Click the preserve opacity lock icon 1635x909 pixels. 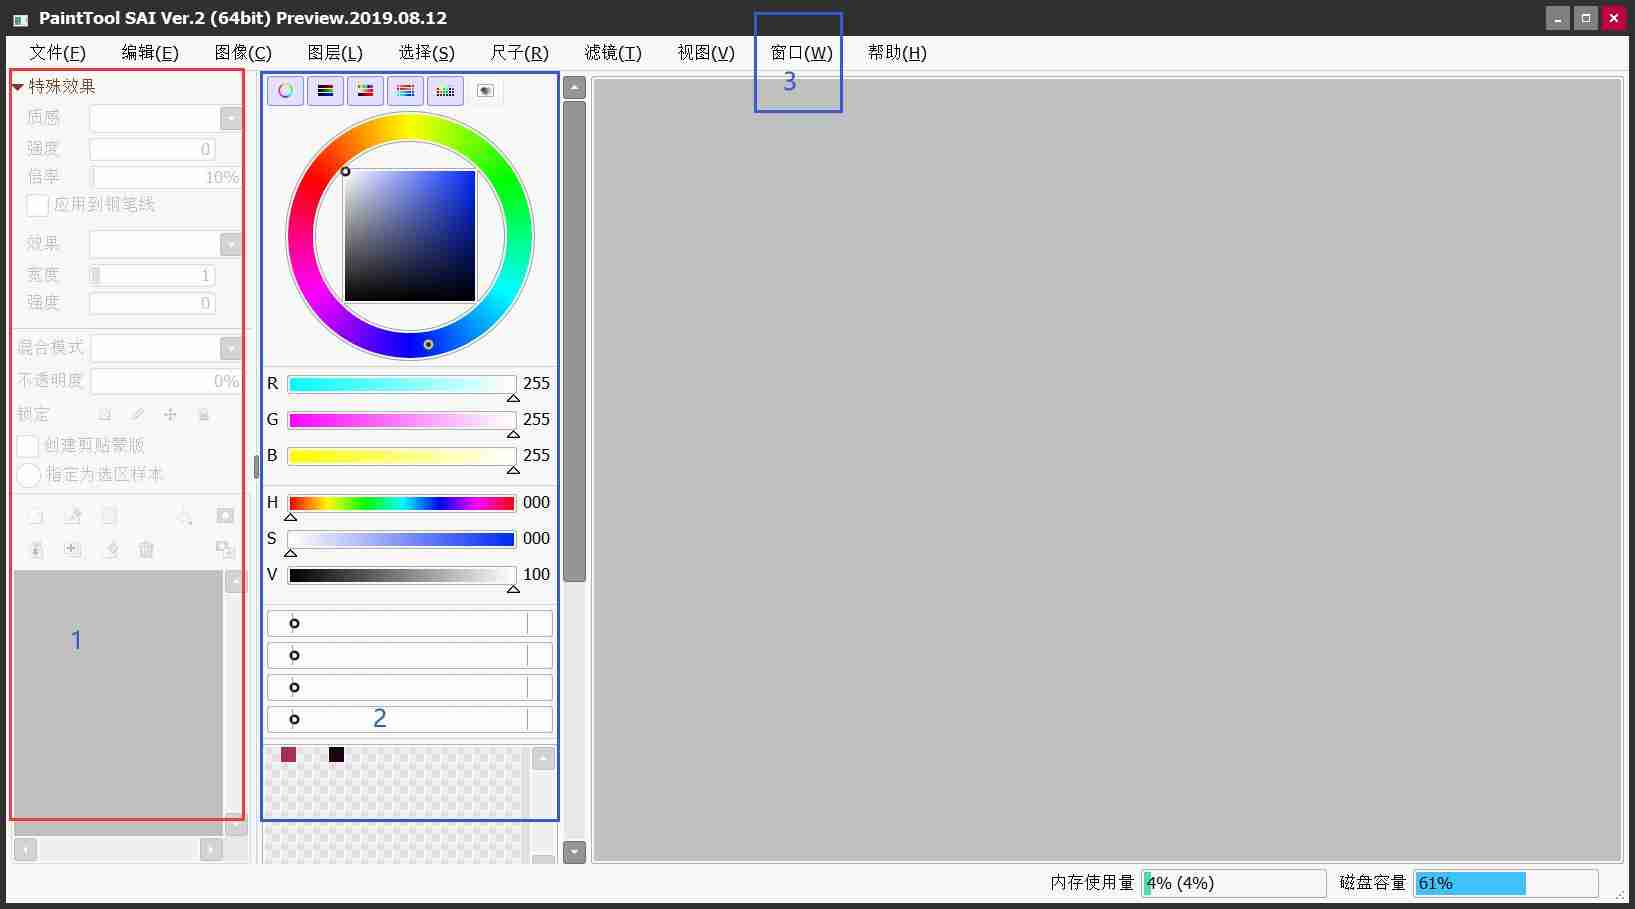click(104, 414)
